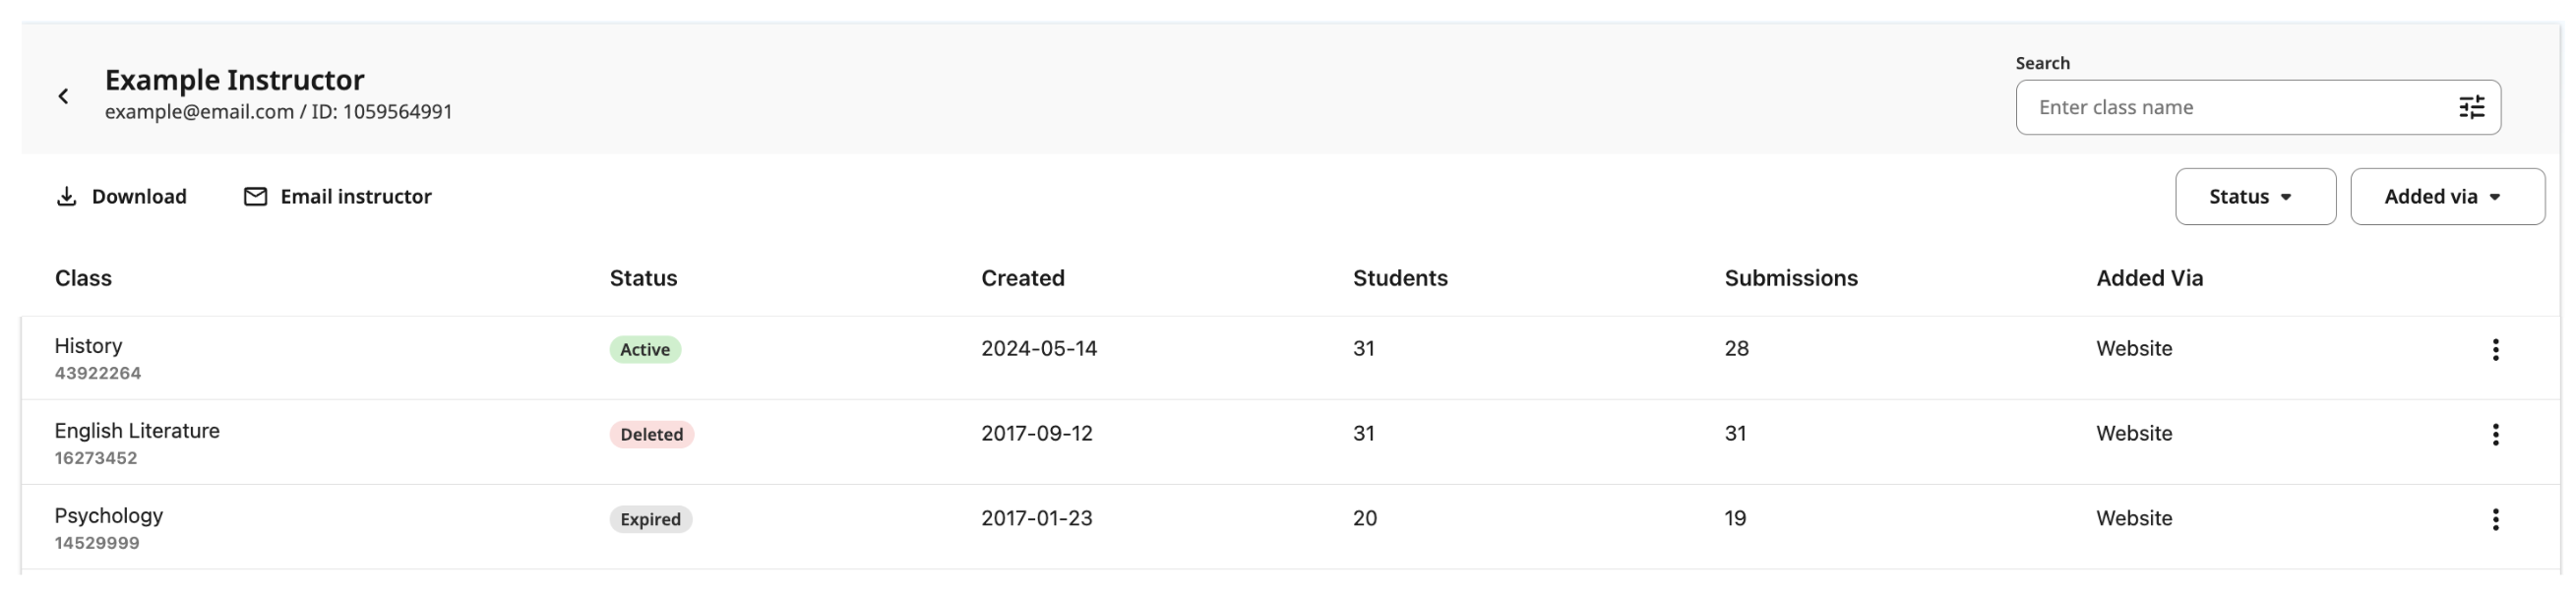Open the English Literature class
2576x592 pixels.
tap(137, 431)
